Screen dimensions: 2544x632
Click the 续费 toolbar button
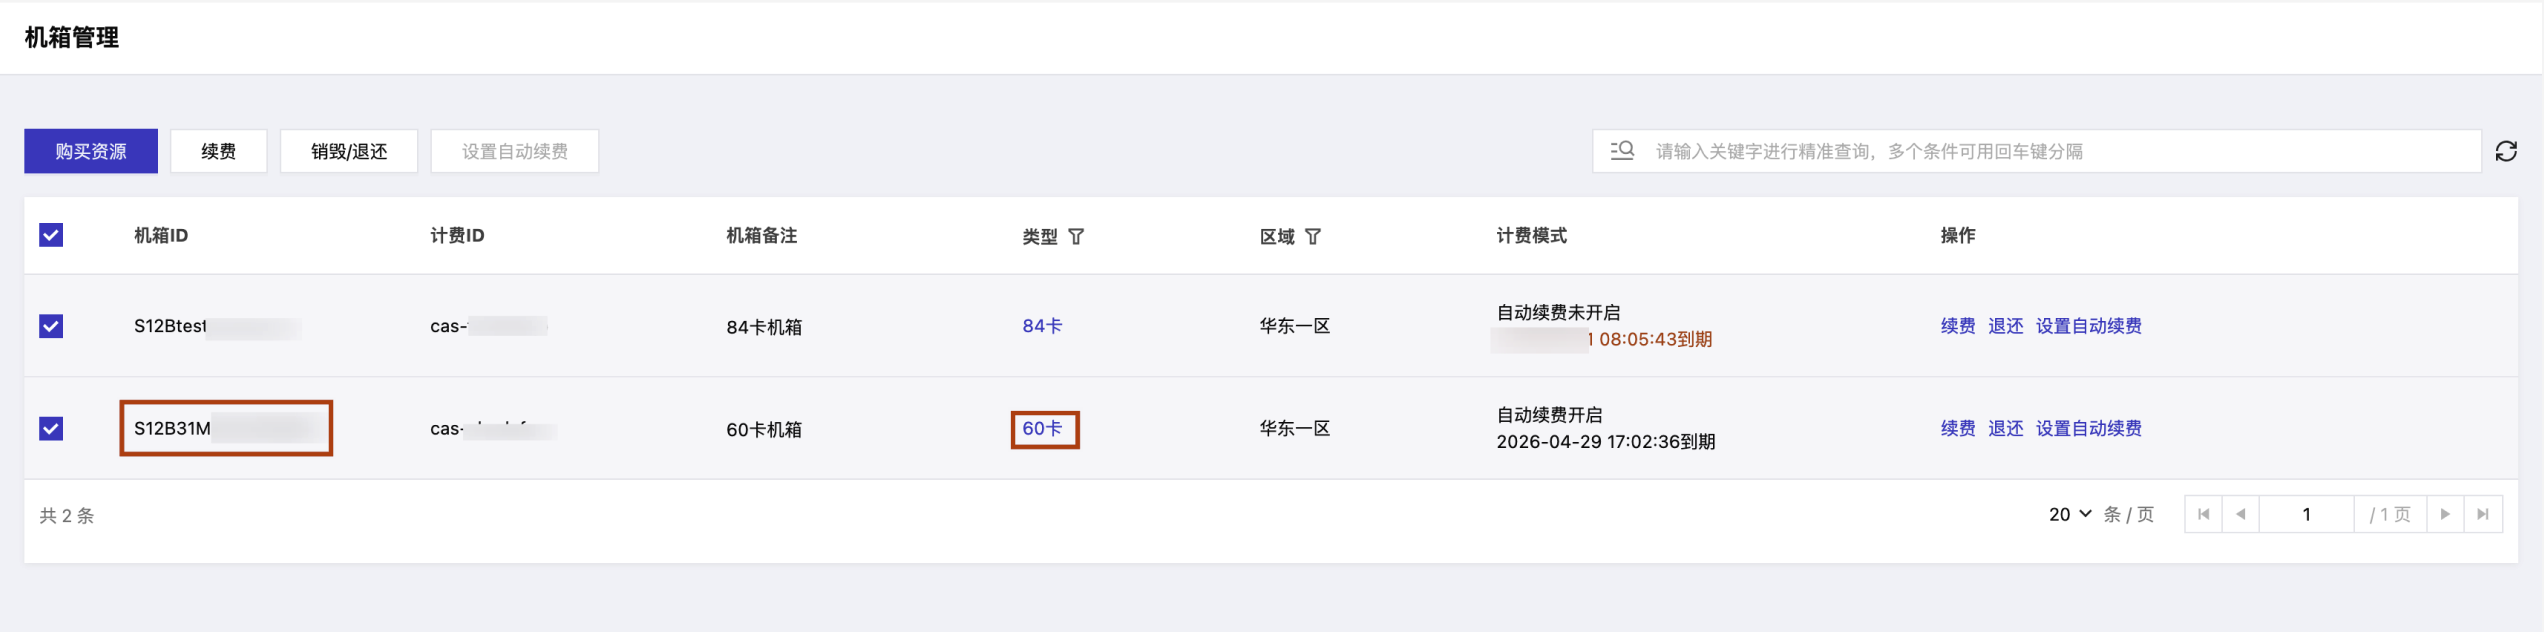coord(218,151)
